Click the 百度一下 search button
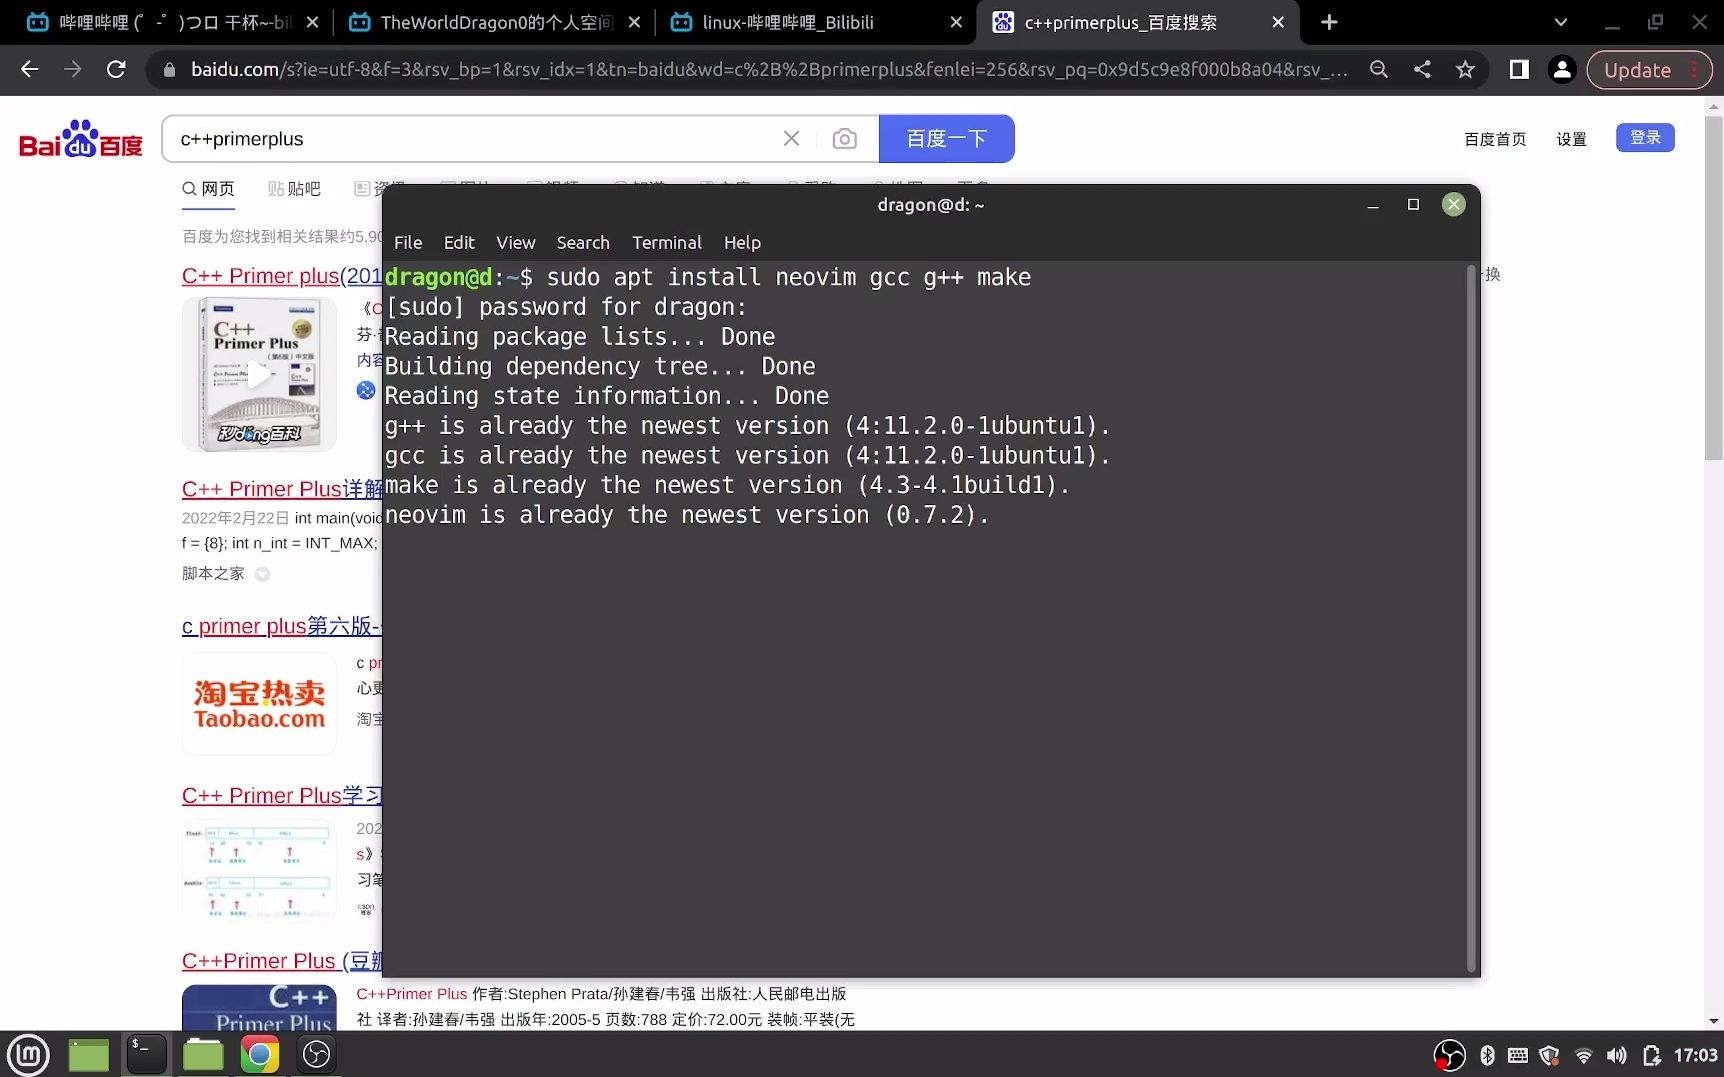 point(946,139)
